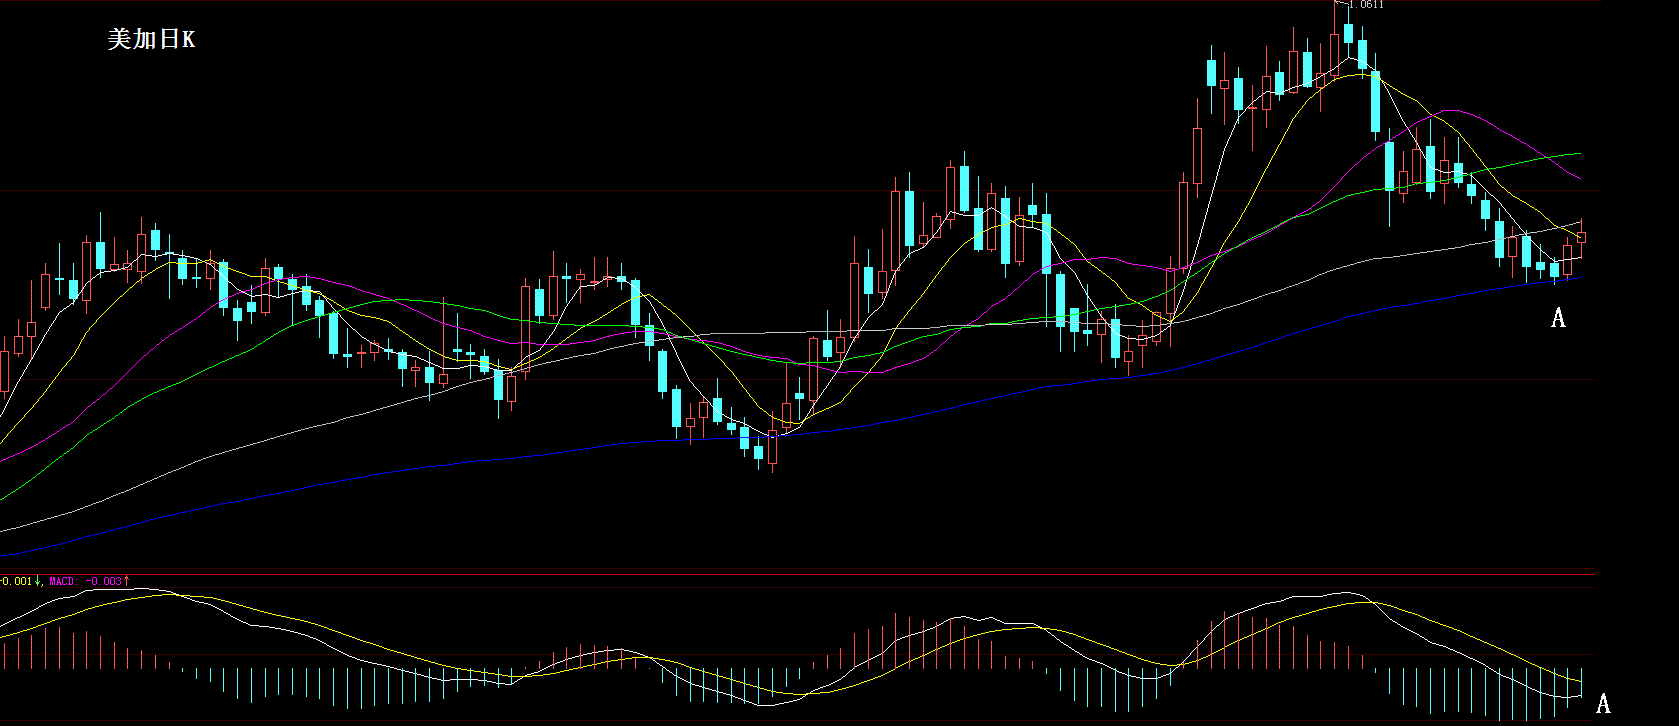Click the chart title 美加日K
This screenshot has height=726, width=1679.
151,39
